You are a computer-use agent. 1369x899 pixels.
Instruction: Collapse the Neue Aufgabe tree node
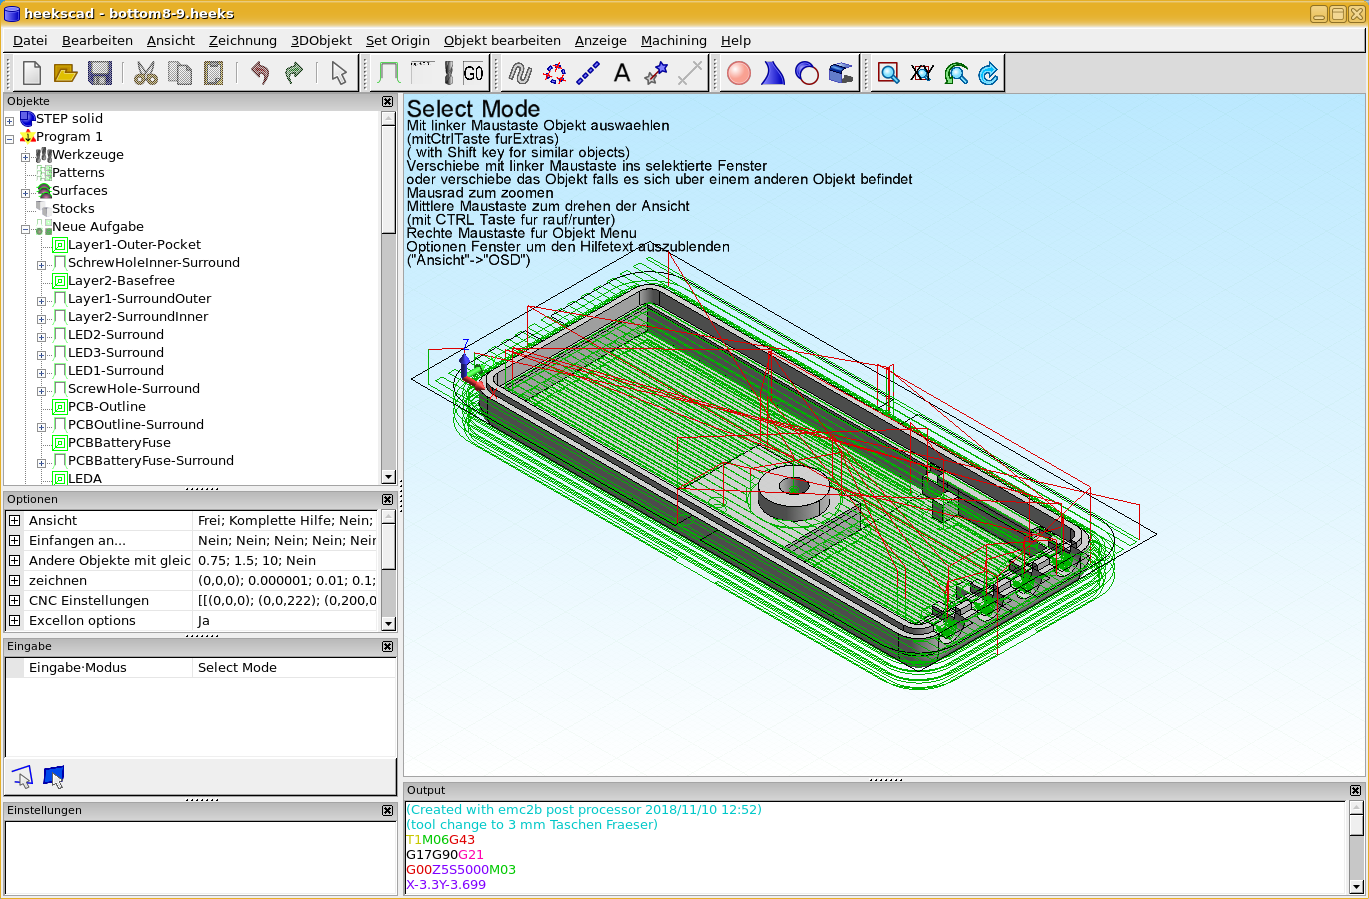coord(26,229)
